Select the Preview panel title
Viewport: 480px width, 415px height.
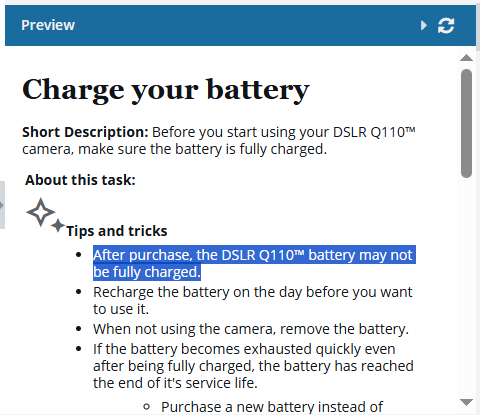point(48,25)
